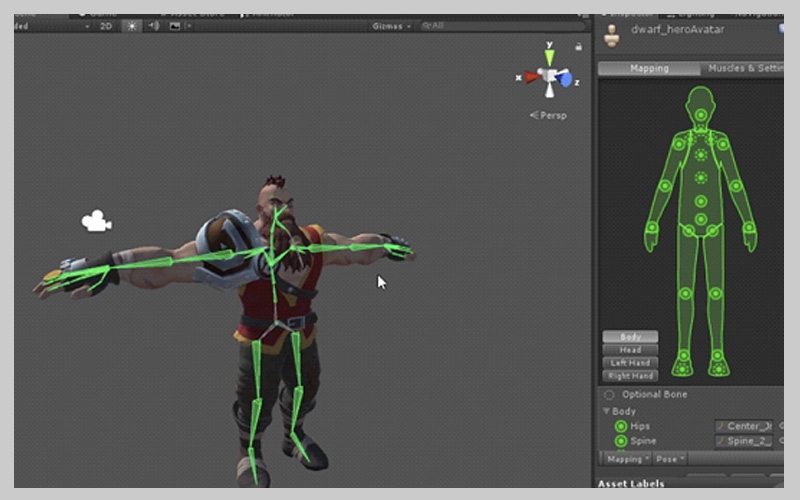The width and height of the screenshot is (800, 500).
Task: Toggle 2D scene view mode
Action: pos(106,26)
